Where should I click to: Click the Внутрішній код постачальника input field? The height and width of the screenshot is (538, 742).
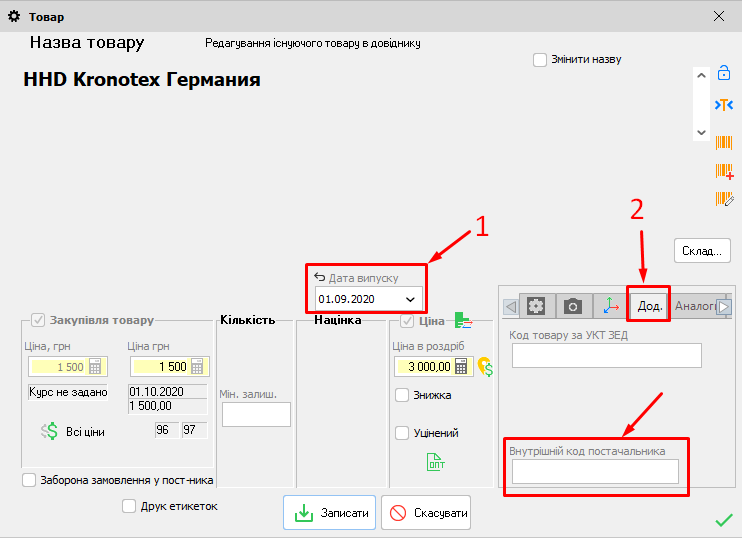tap(594, 472)
